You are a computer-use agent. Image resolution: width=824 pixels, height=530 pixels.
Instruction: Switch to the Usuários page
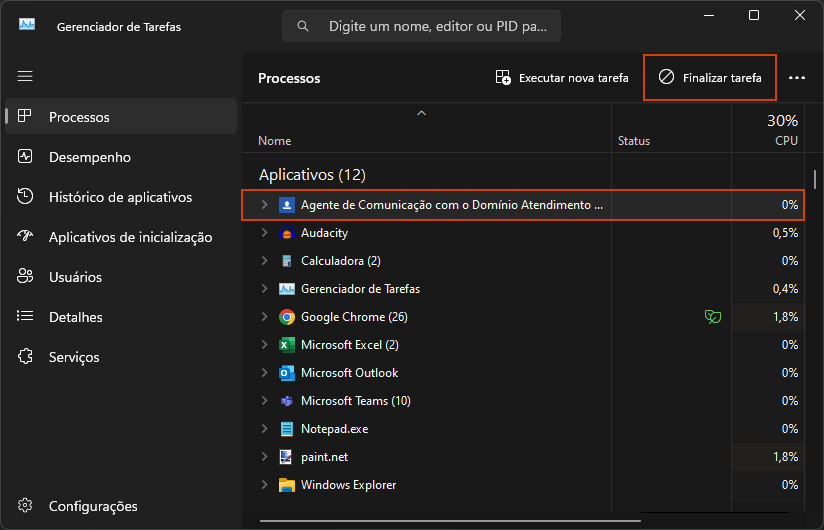pyautogui.click(x=121, y=277)
